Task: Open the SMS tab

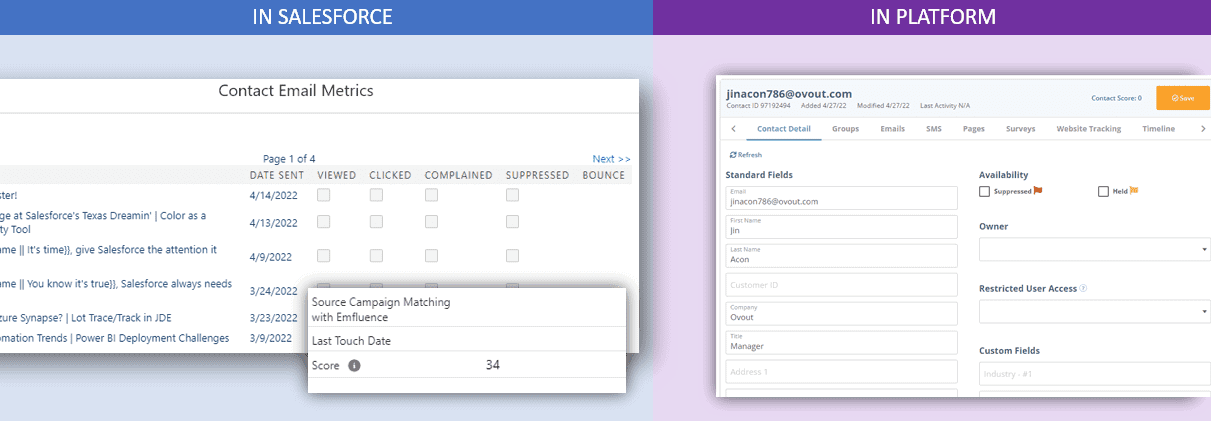Action: pos(934,129)
